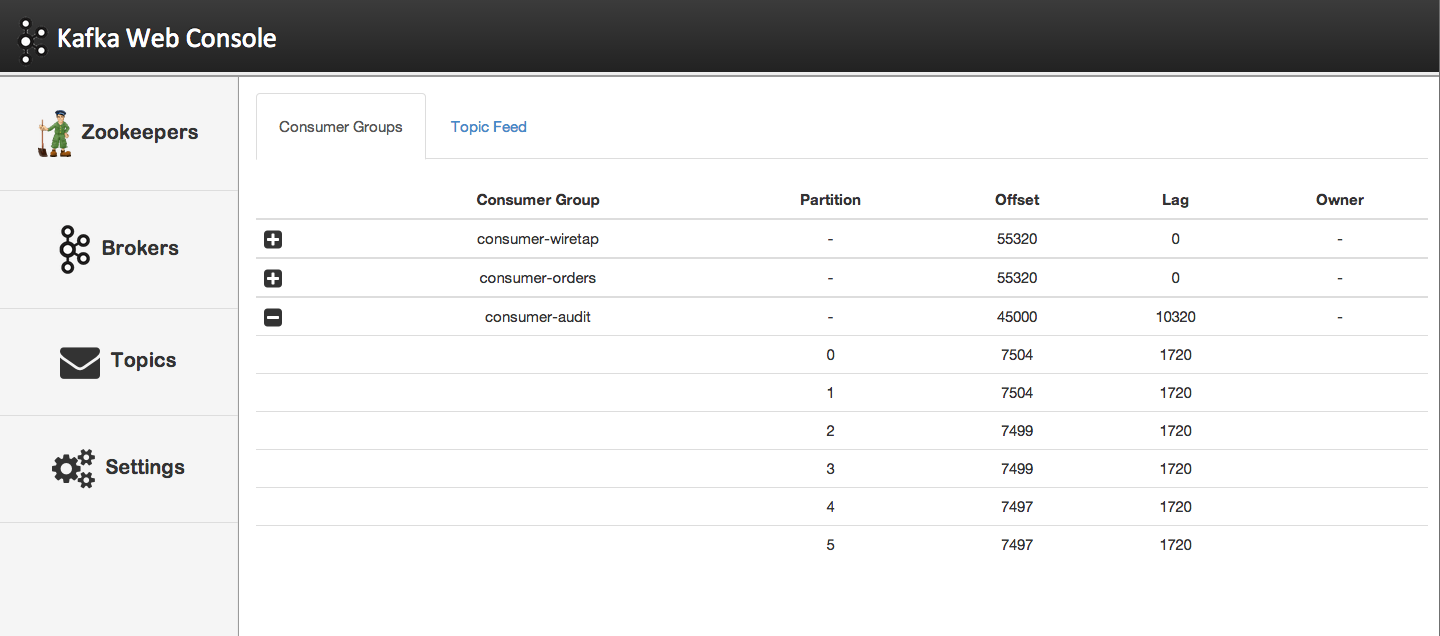Collapse the consumer-audit group row
Screen dimensions: 1440x636
point(273,317)
